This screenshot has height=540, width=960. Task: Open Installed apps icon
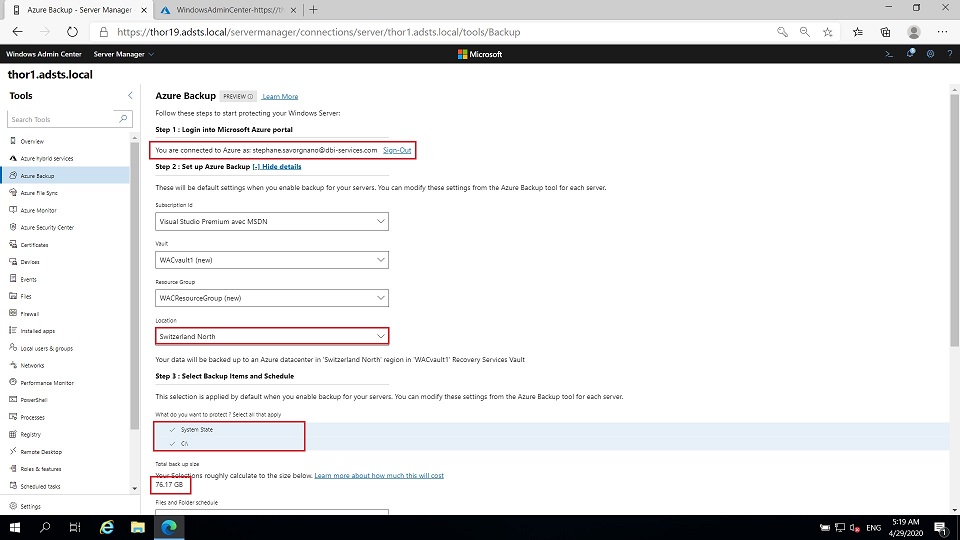pos(13,330)
